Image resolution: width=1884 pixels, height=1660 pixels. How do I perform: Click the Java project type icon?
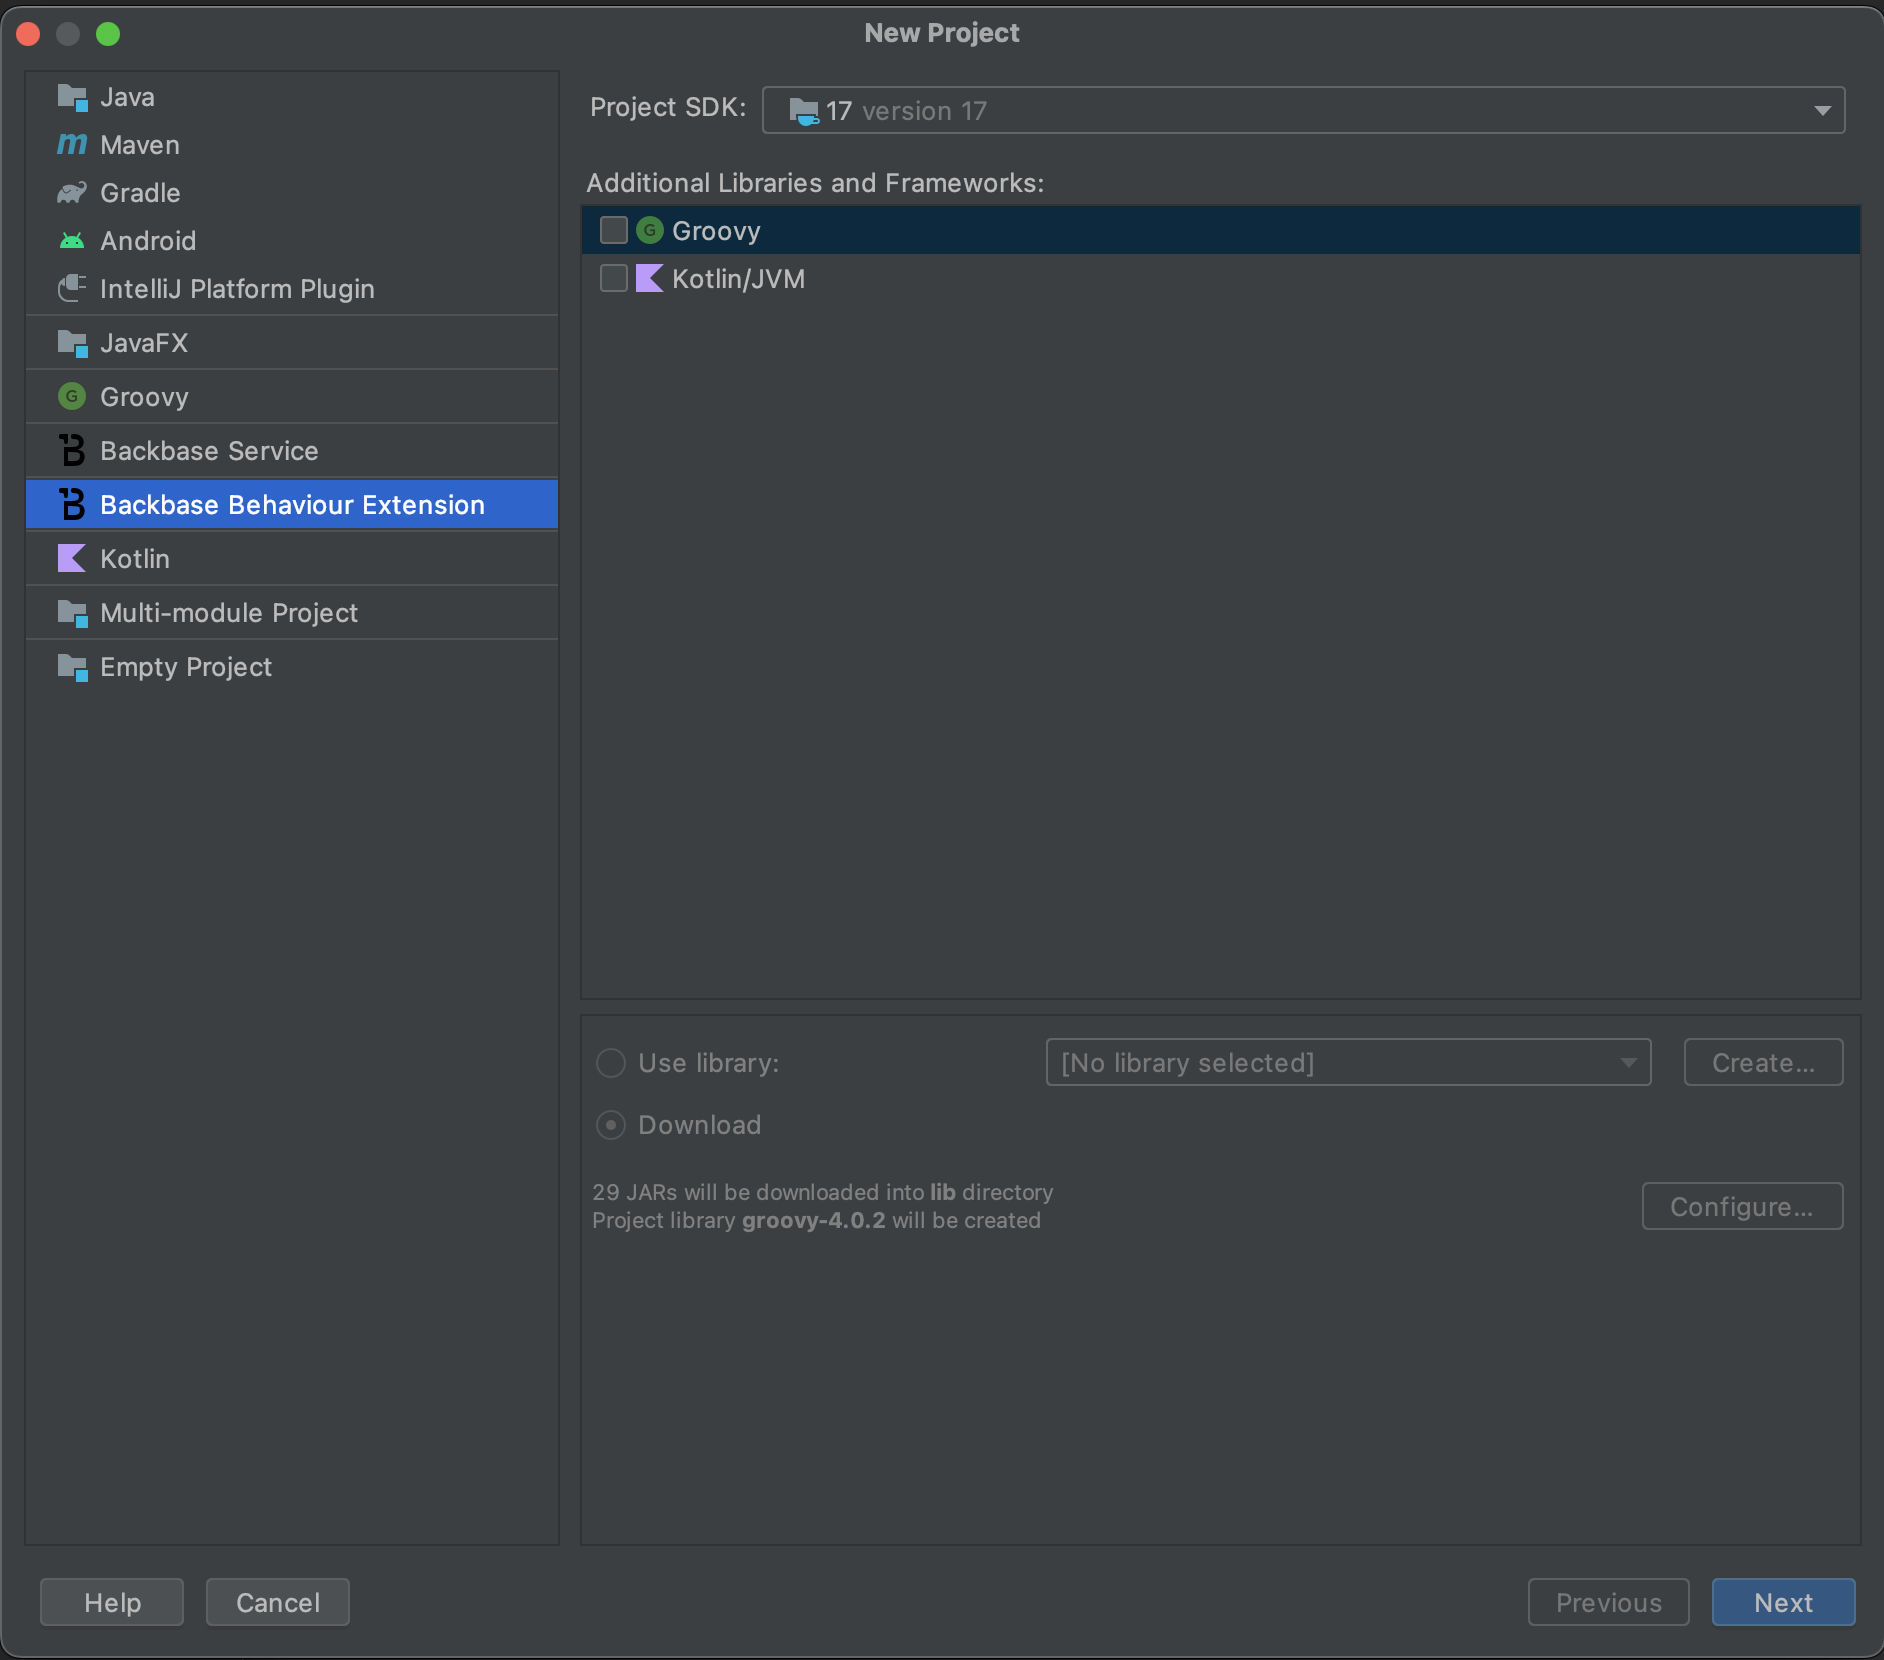coord(72,97)
